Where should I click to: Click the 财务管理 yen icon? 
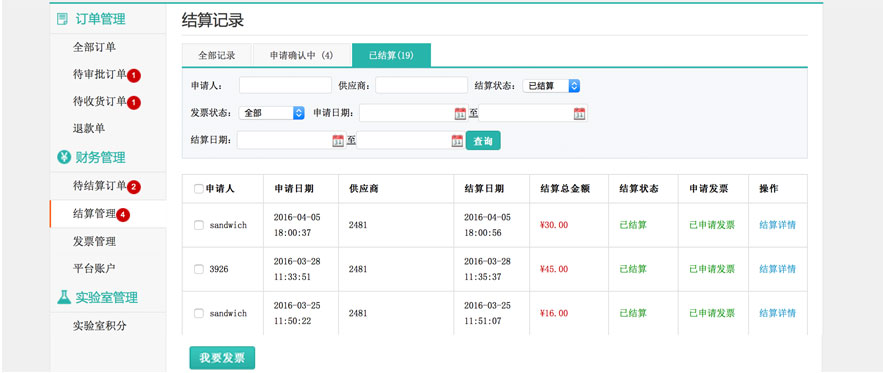tap(64, 157)
